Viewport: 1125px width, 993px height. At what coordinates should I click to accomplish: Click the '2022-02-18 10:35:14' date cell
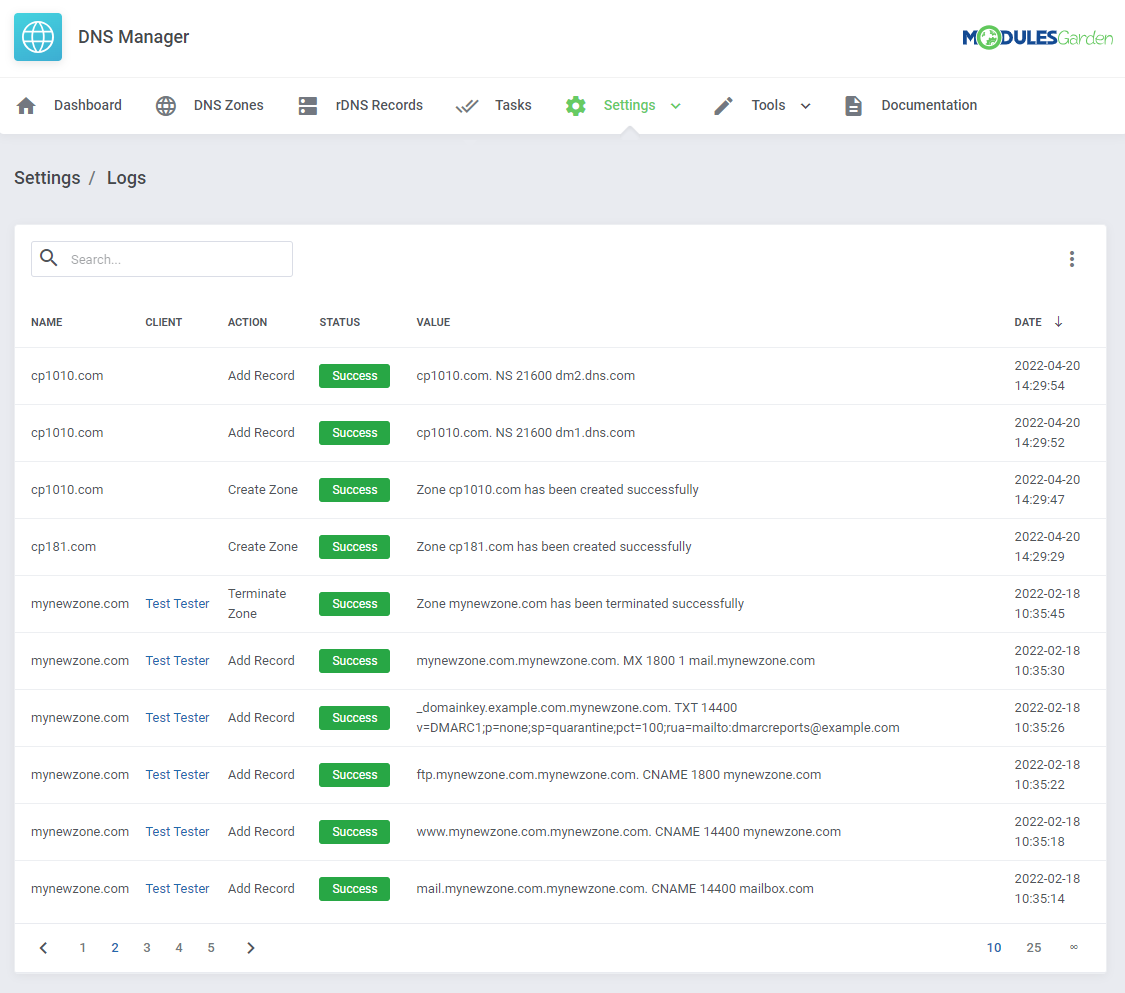(x=1047, y=888)
